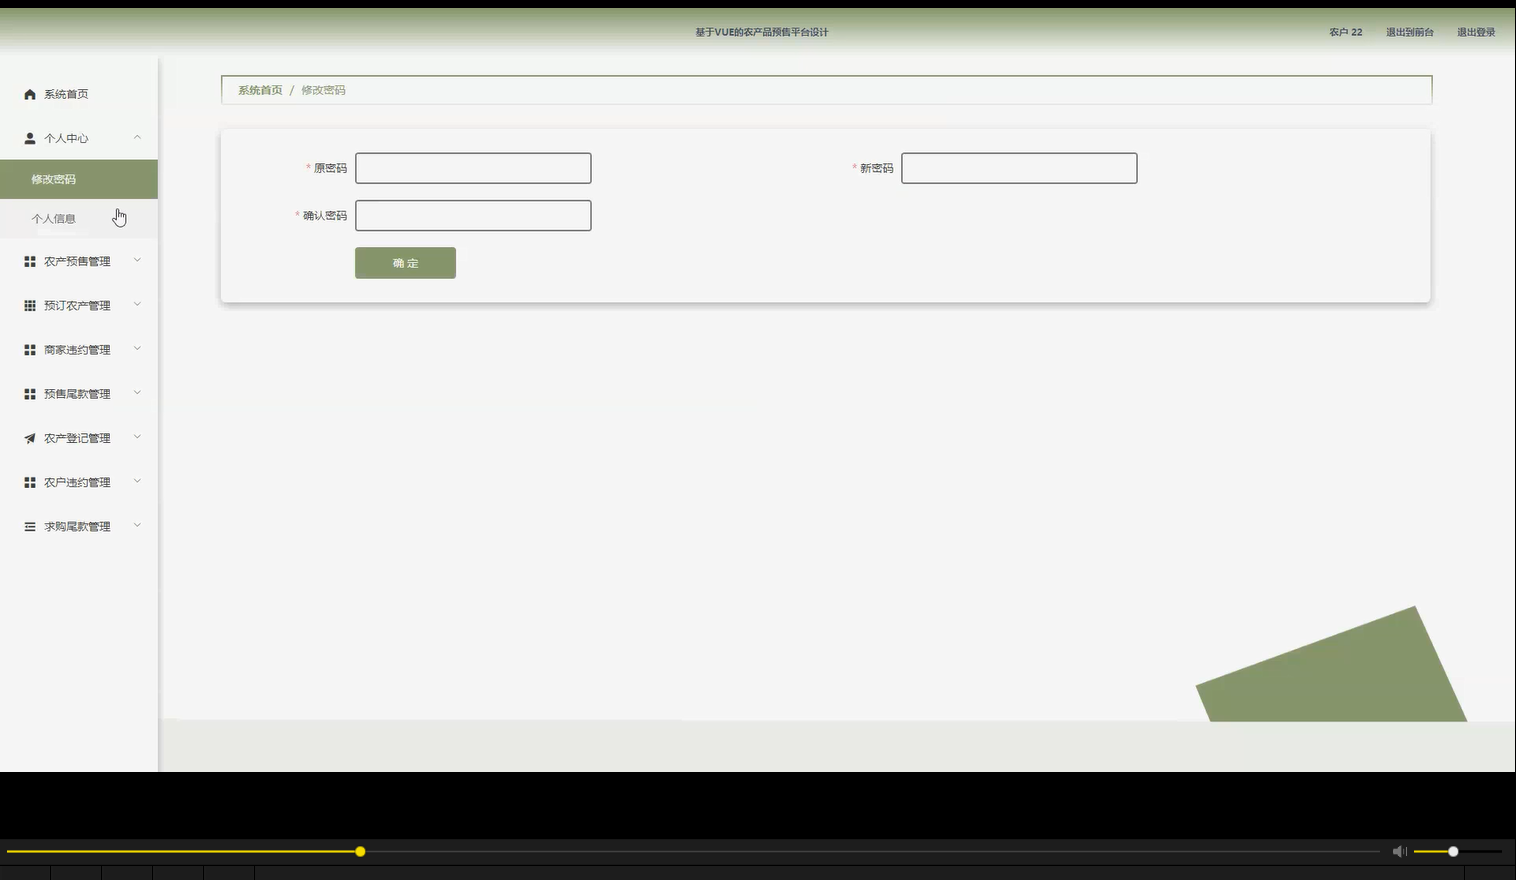Screen dimensions: 1516x880
Task: Focus the 确认密码 input field
Action: tap(473, 215)
